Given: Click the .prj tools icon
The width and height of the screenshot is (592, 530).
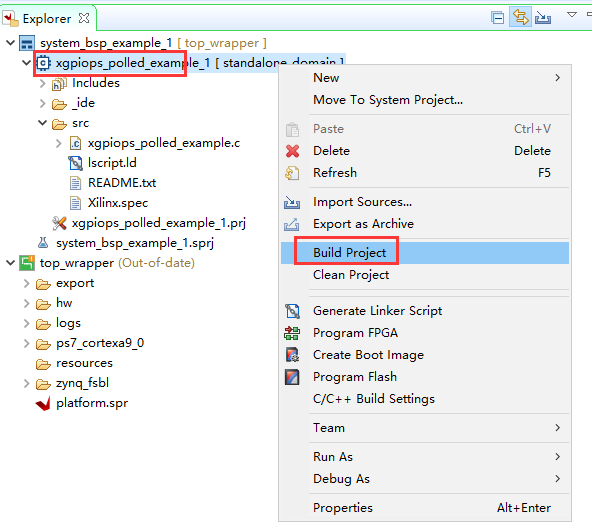Looking at the screenshot, I should coord(59,223).
